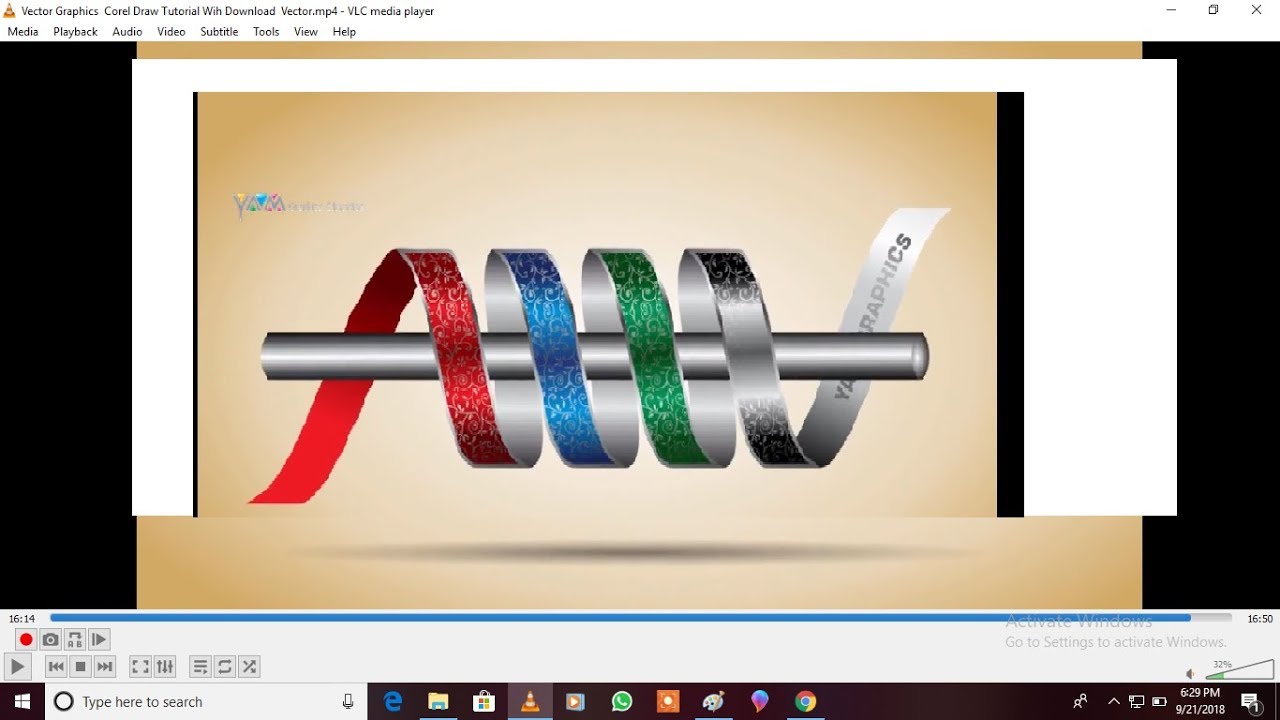
Task: Open the Media menu
Action: point(23,32)
